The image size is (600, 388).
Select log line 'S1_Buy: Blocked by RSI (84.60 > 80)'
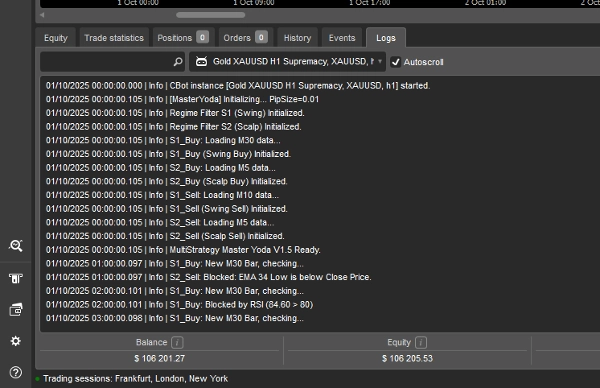(179, 305)
